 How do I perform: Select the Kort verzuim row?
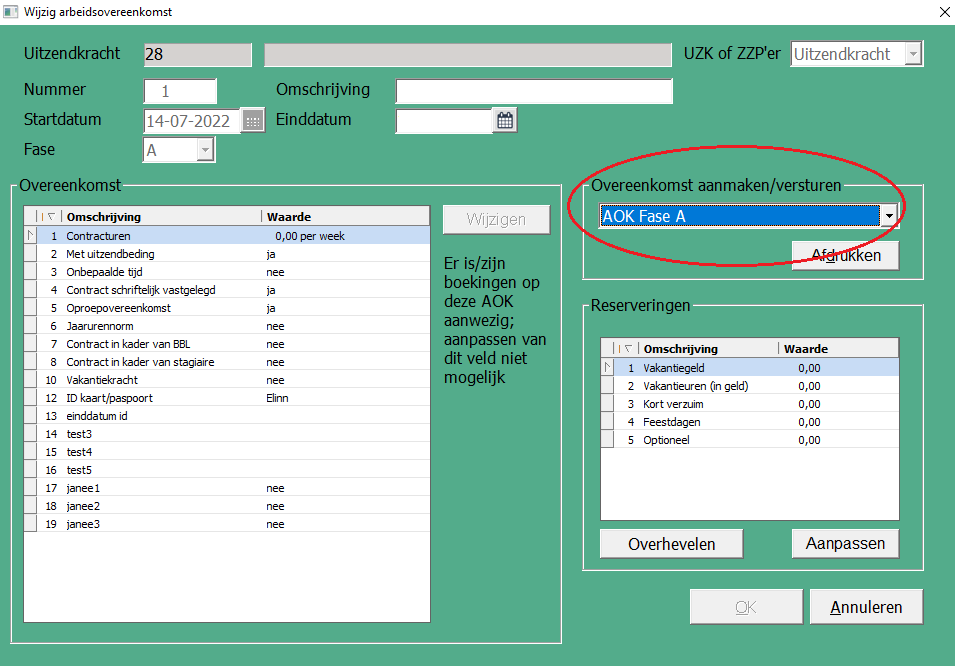click(749, 404)
